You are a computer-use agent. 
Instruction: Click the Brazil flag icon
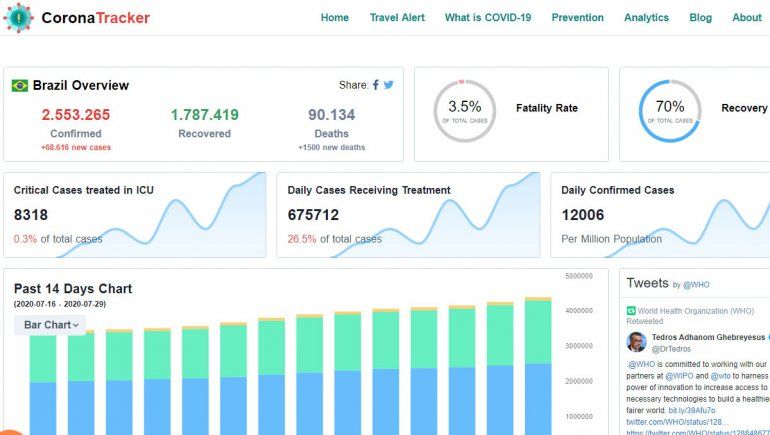[x=20, y=85]
